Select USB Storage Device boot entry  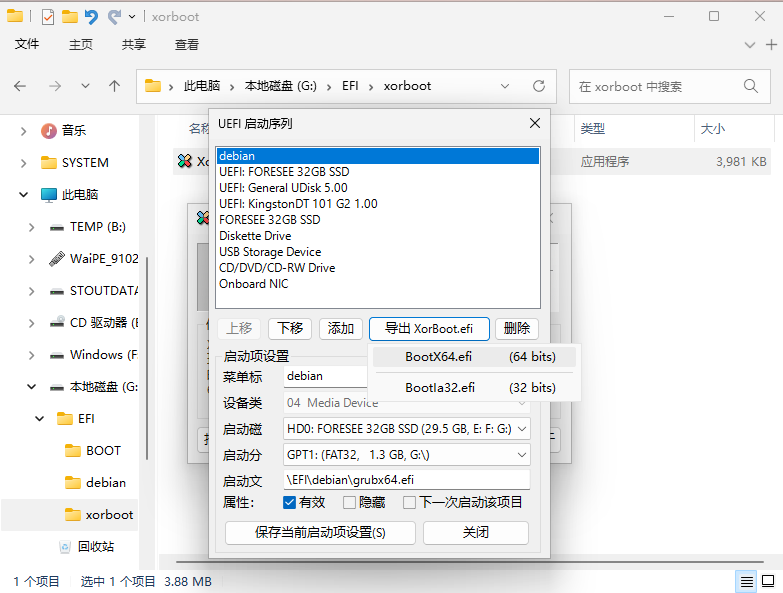tap(378, 252)
